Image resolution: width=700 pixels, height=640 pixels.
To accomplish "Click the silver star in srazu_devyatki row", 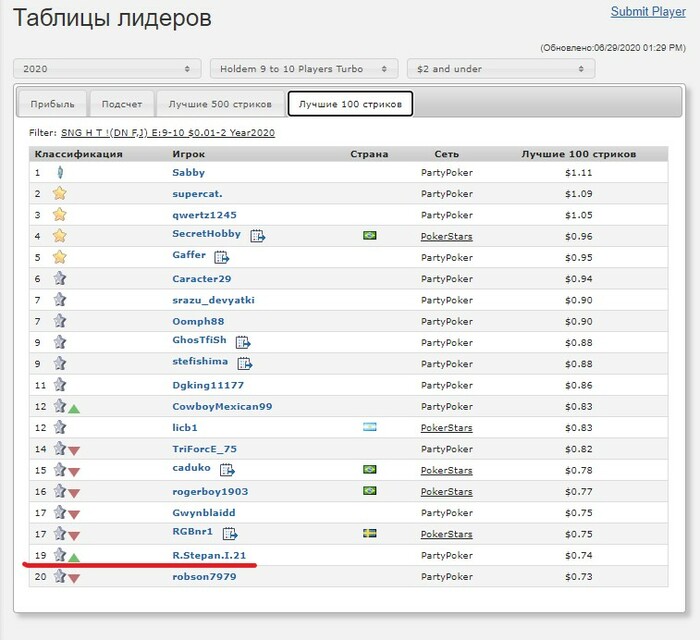I will 60,299.
